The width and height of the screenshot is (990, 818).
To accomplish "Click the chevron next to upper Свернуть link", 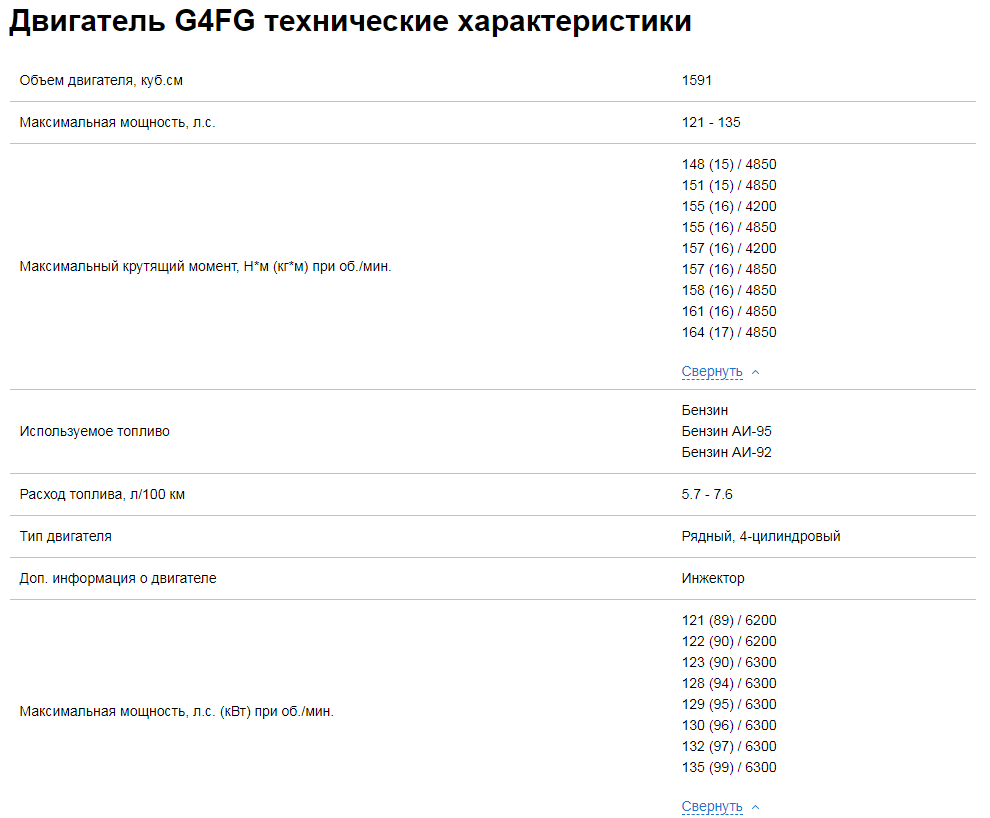I will (755, 371).
